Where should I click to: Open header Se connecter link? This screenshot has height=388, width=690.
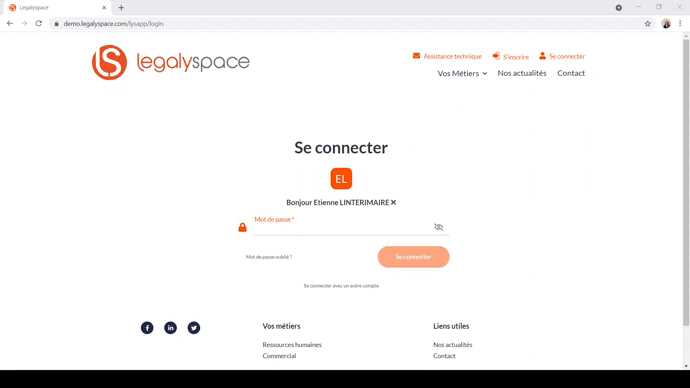[567, 56]
